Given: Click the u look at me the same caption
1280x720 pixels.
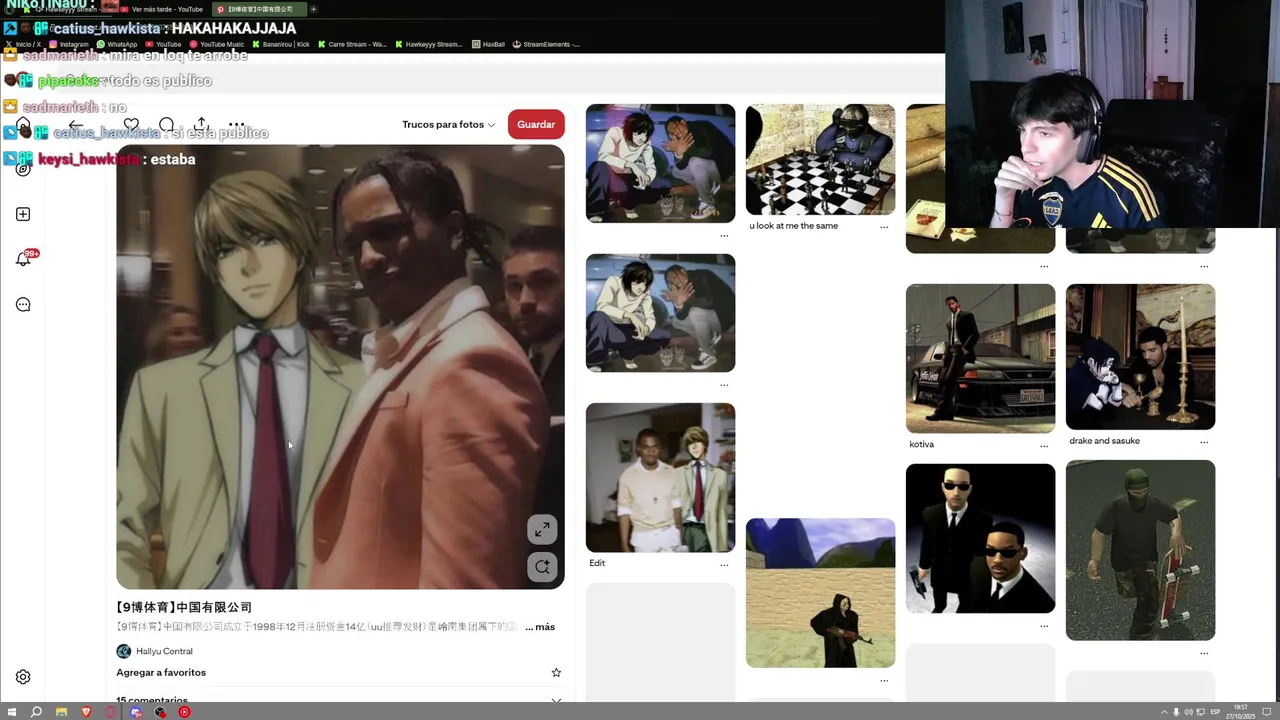Looking at the screenshot, I should click(794, 226).
